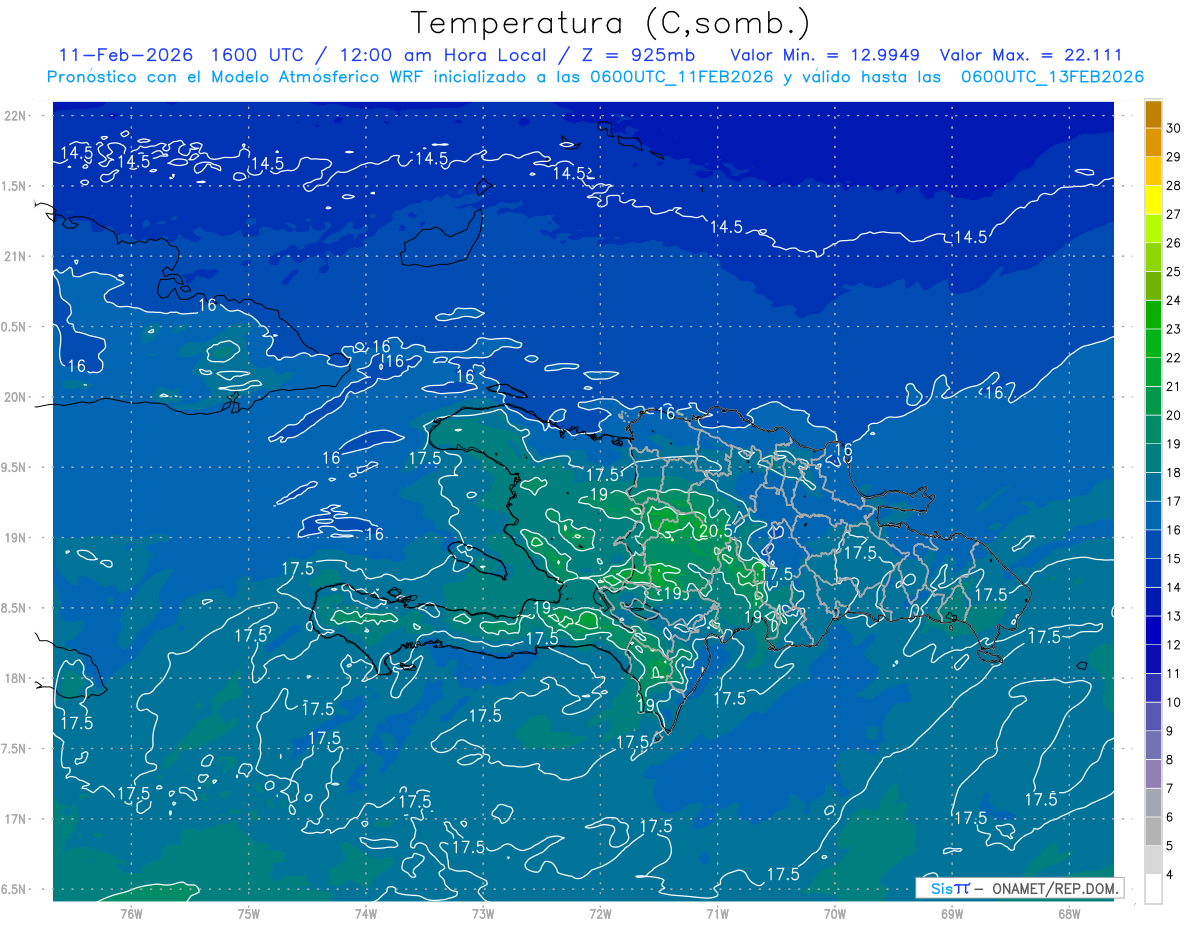This screenshot has height=927, width=1200.
Task: Click the '76W' longitude axis label
Action: click(131, 914)
